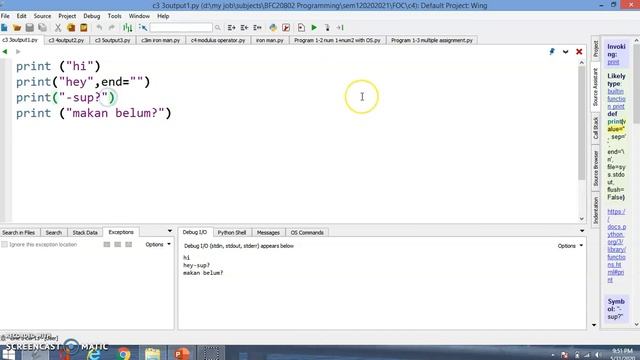Screen dimensions: 640x360
Task: Toggle Ignore this exception location checkbox
Action: click(4, 244)
